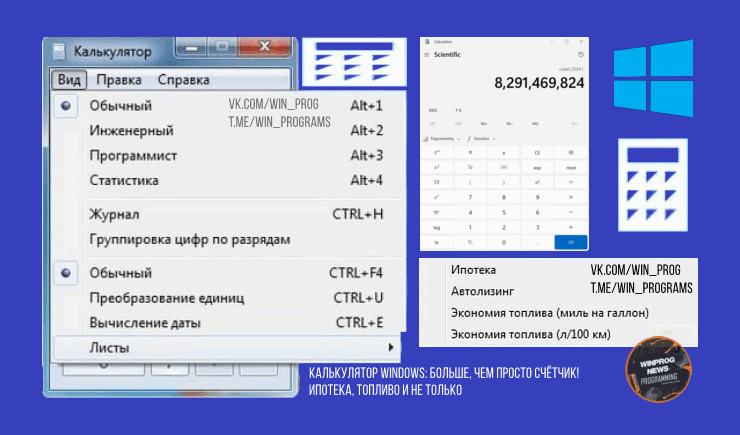
Task: Open the hamburger menu in Scientific calculator
Action: click(x=427, y=55)
